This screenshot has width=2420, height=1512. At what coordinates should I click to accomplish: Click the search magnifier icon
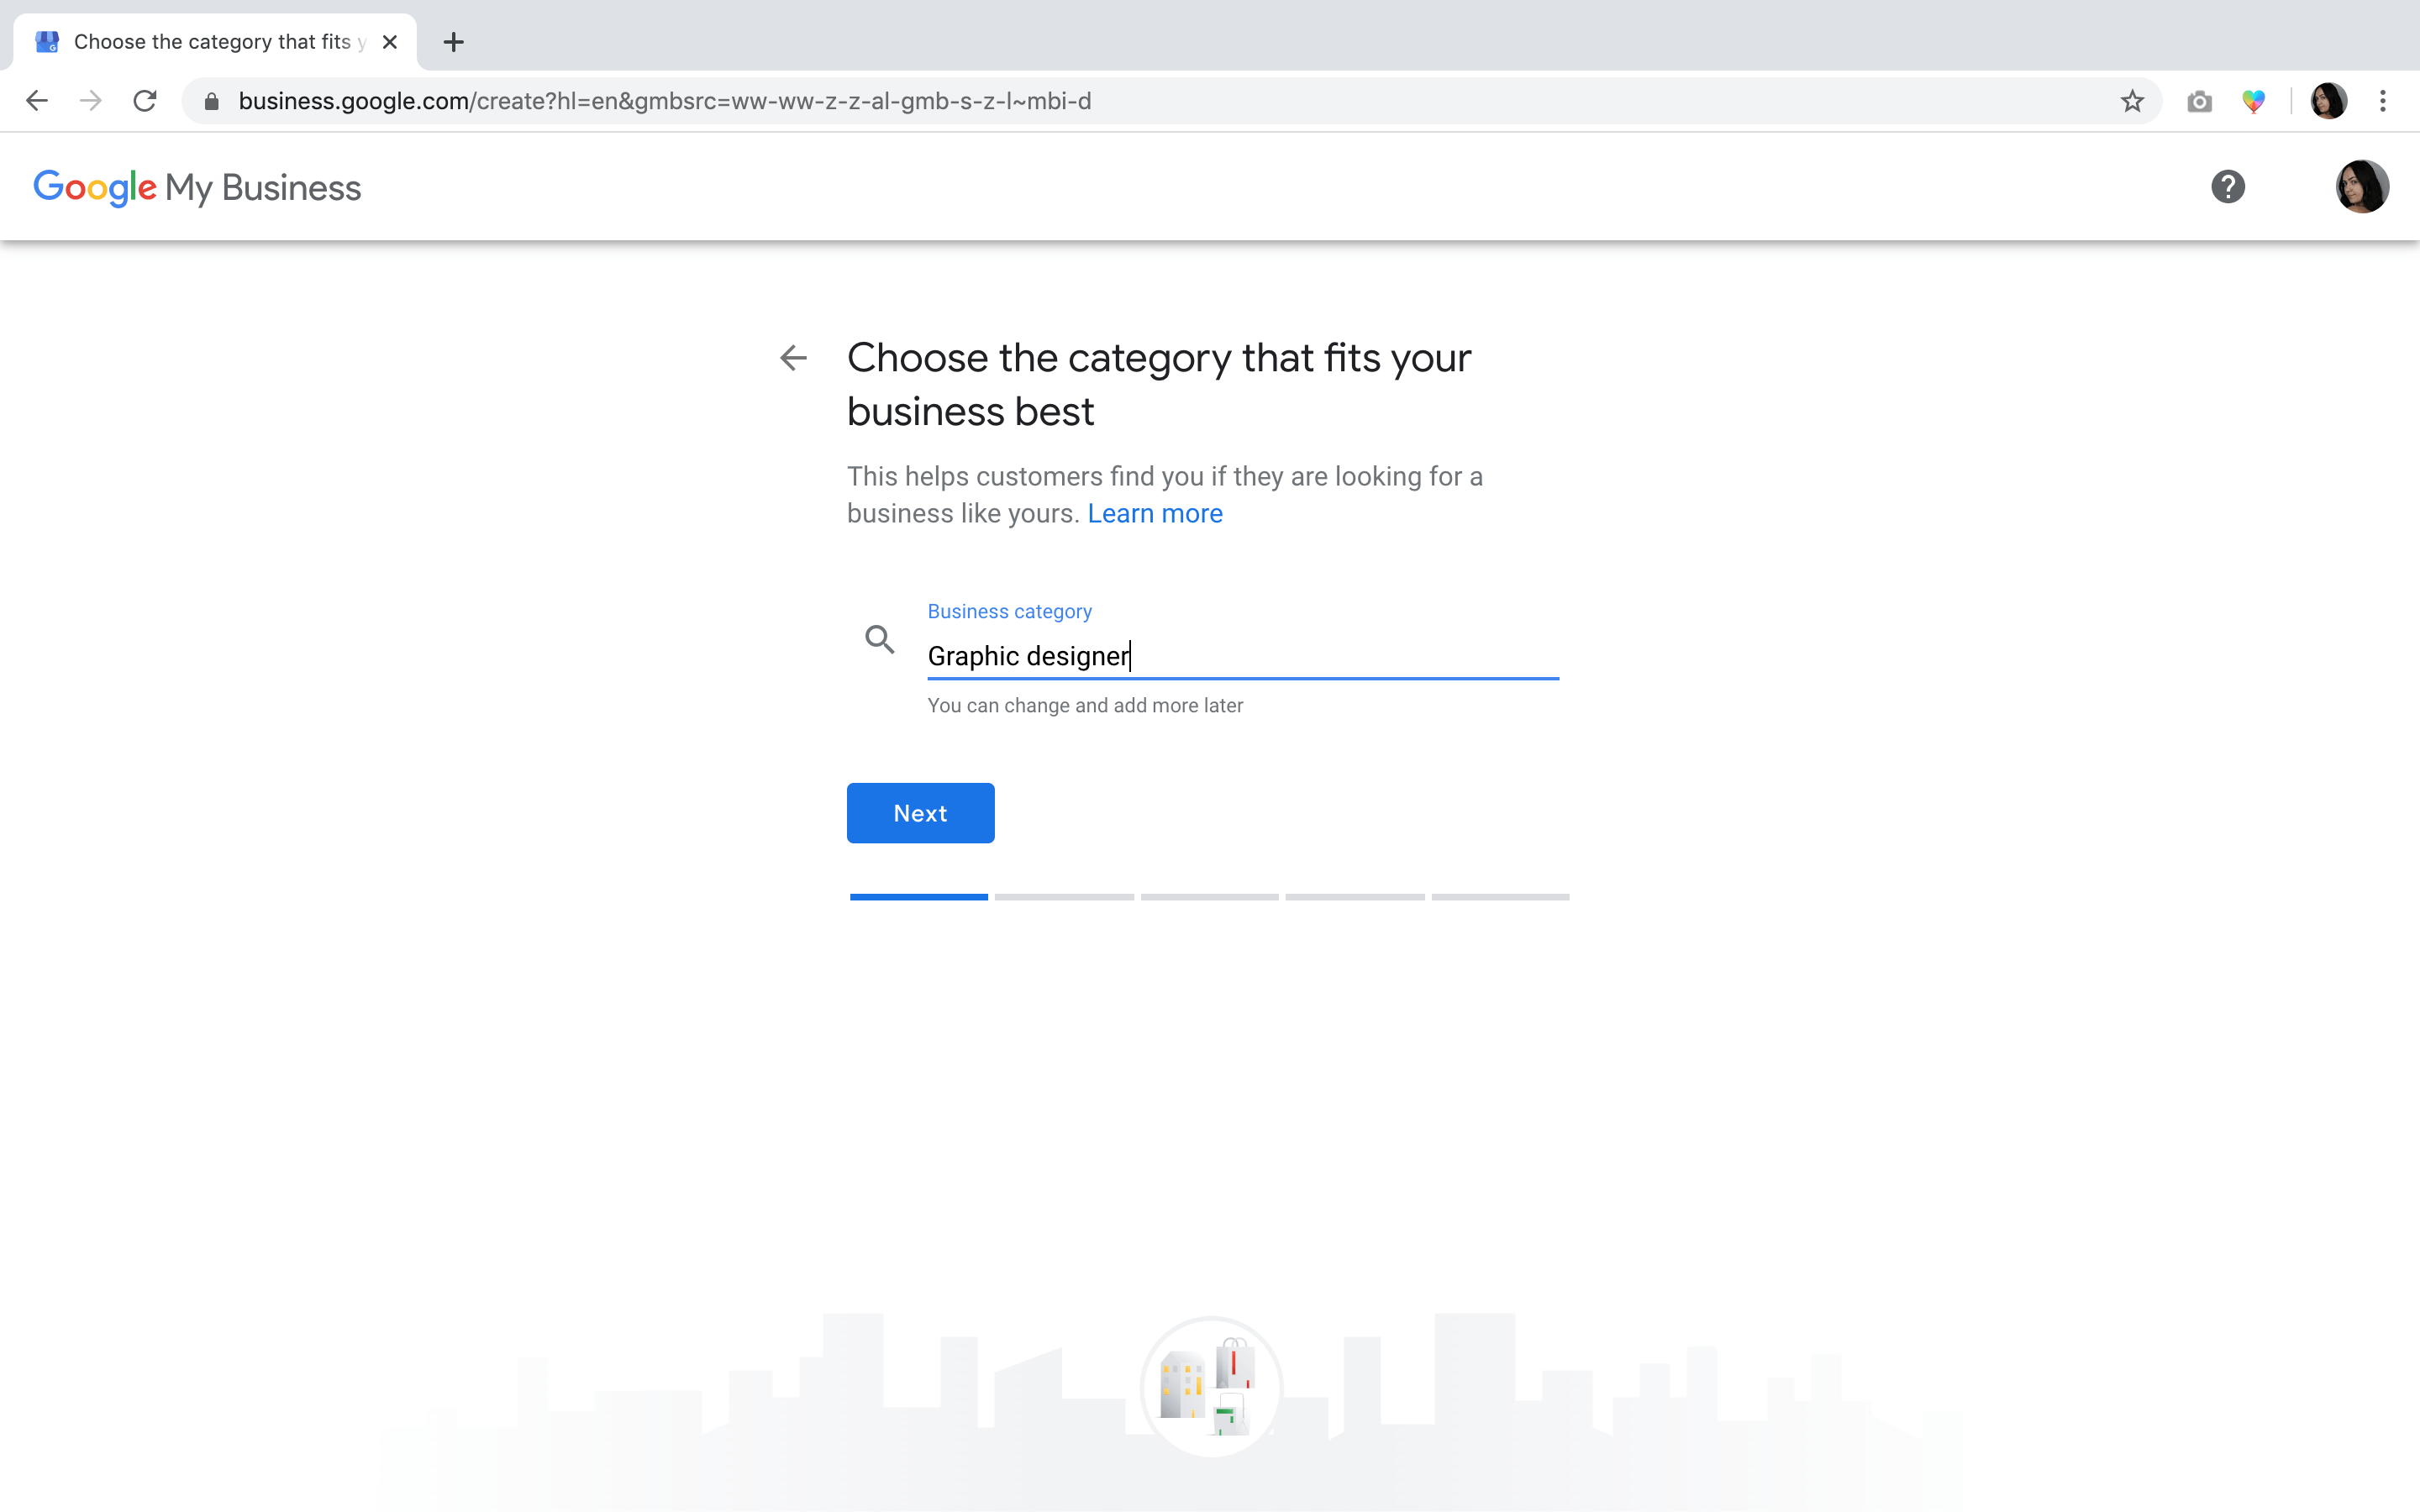coord(879,639)
